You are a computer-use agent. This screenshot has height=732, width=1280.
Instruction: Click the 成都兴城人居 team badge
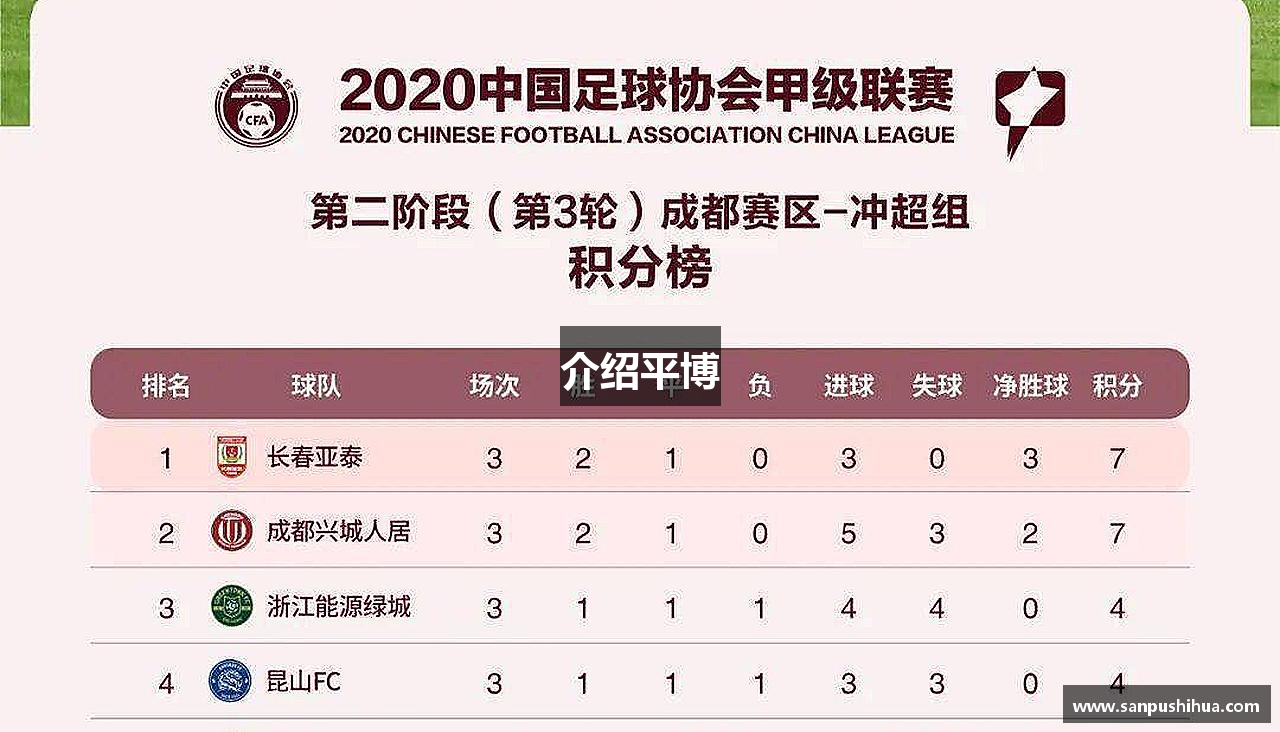pos(231,531)
